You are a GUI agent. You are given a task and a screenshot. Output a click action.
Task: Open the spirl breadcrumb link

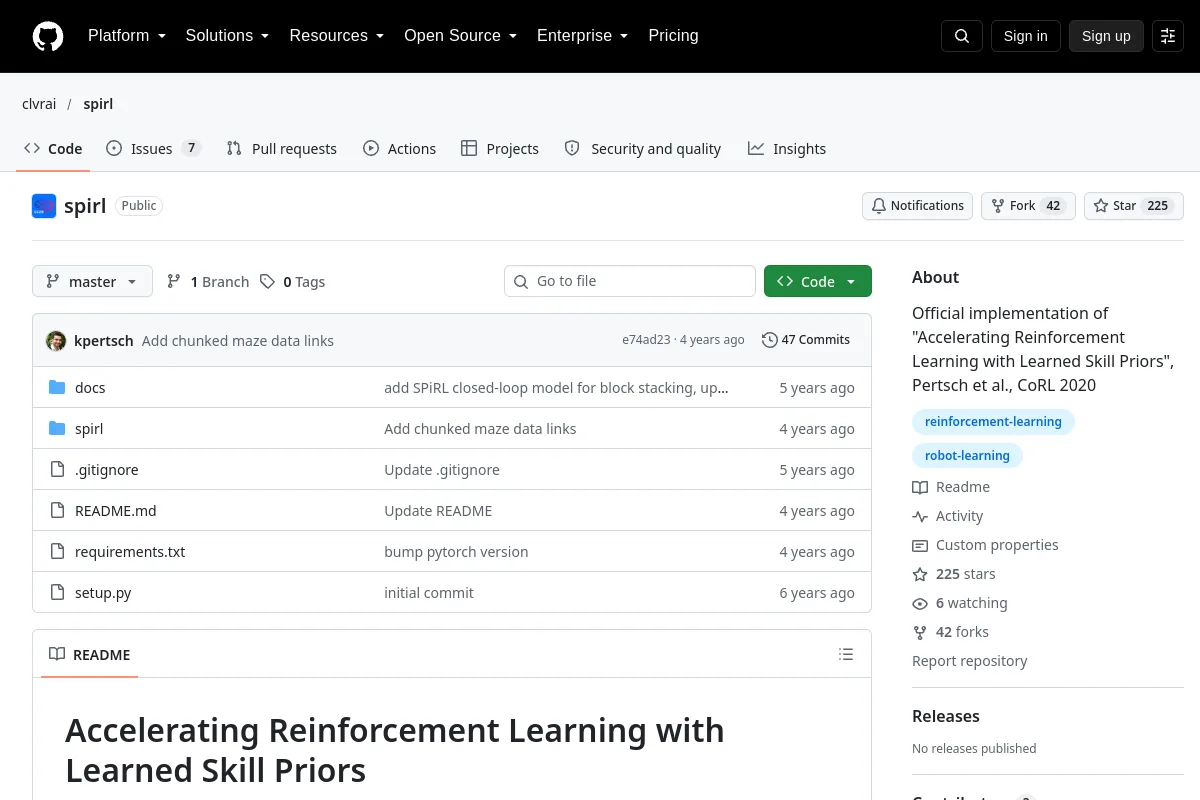(x=98, y=104)
